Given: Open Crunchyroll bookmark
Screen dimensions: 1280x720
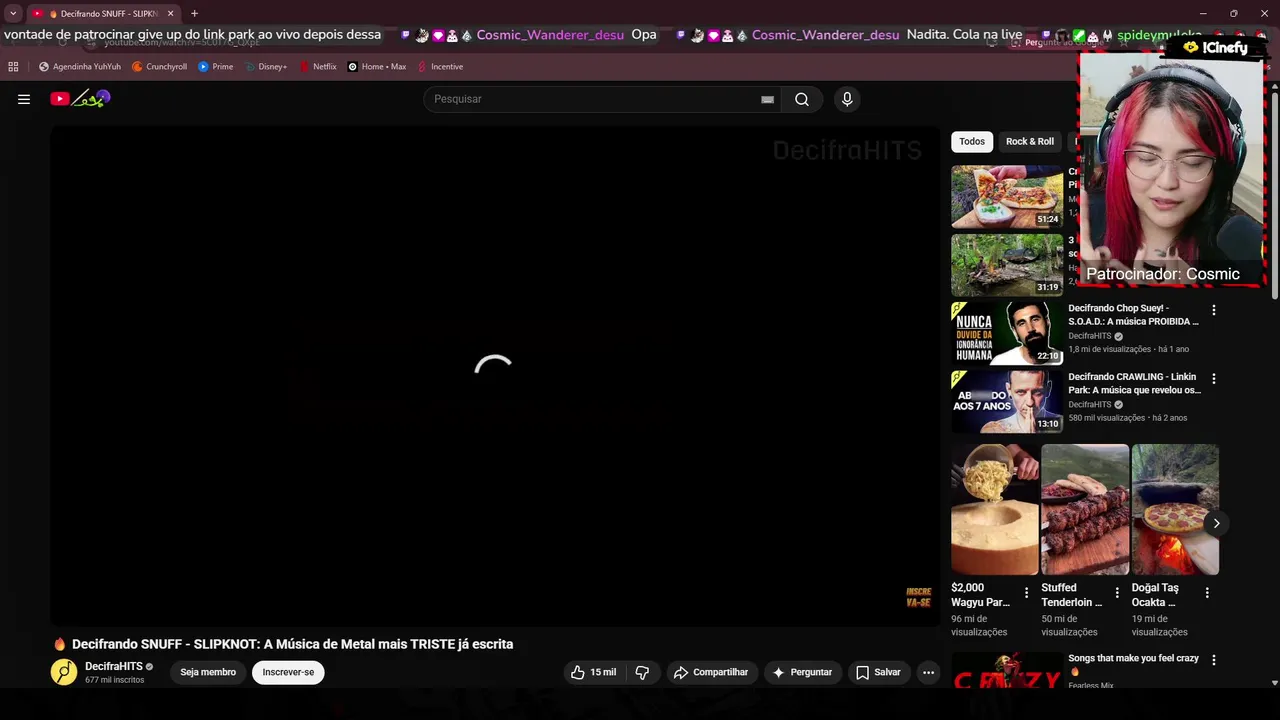Looking at the screenshot, I should 160,67.
